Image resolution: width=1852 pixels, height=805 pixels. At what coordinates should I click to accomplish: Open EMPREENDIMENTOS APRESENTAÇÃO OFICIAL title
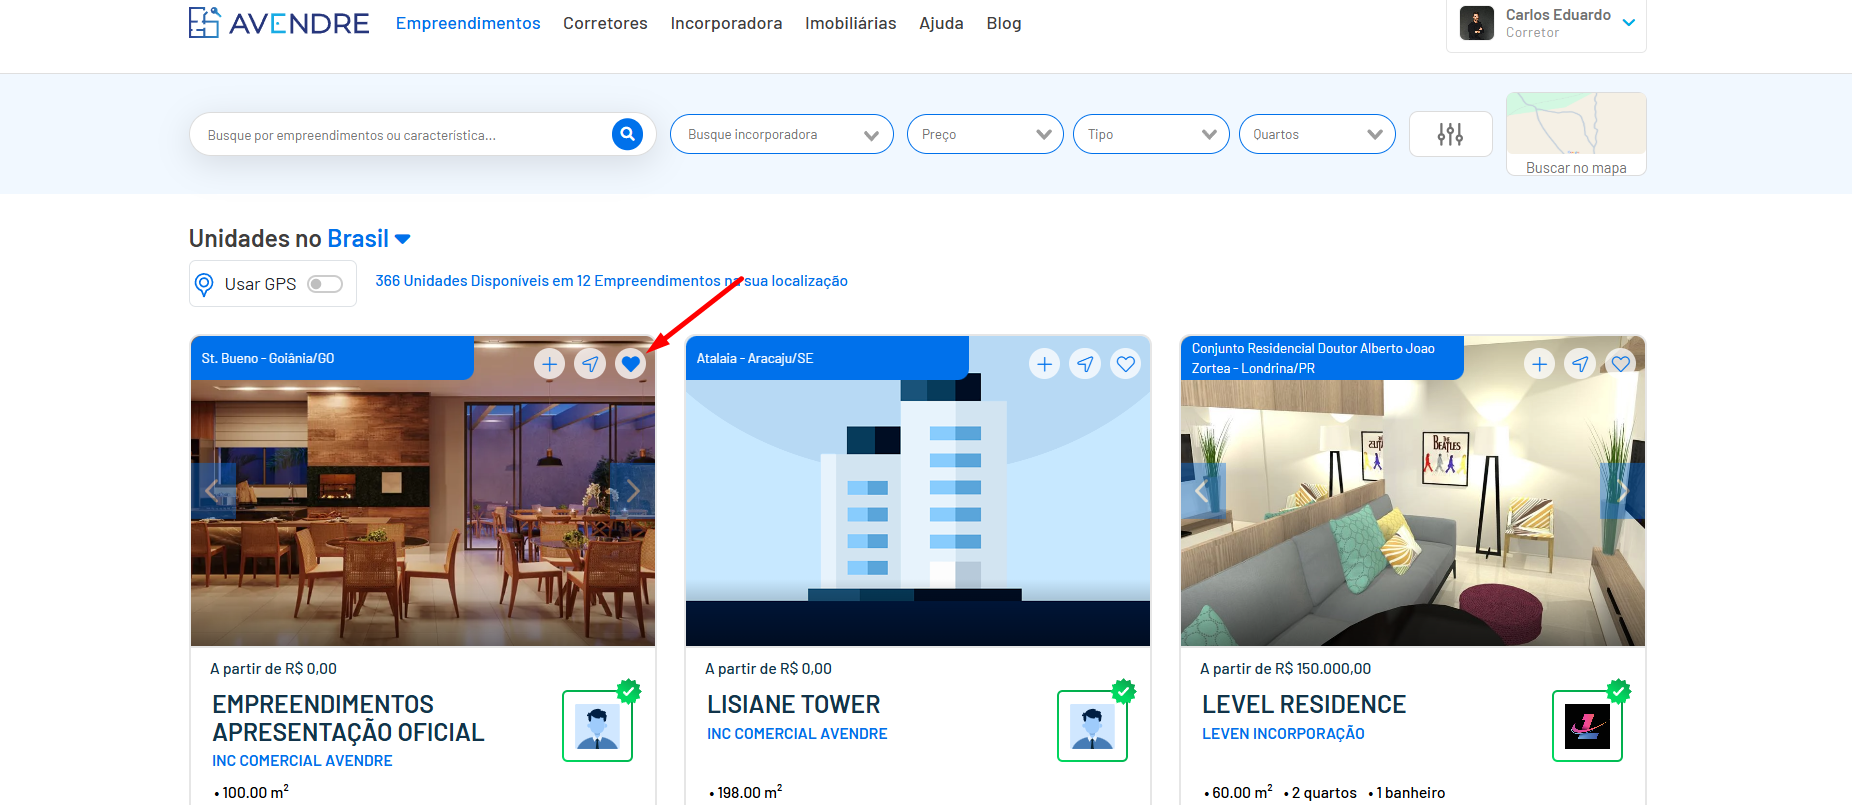pyautogui.click(x=348, y=719)
